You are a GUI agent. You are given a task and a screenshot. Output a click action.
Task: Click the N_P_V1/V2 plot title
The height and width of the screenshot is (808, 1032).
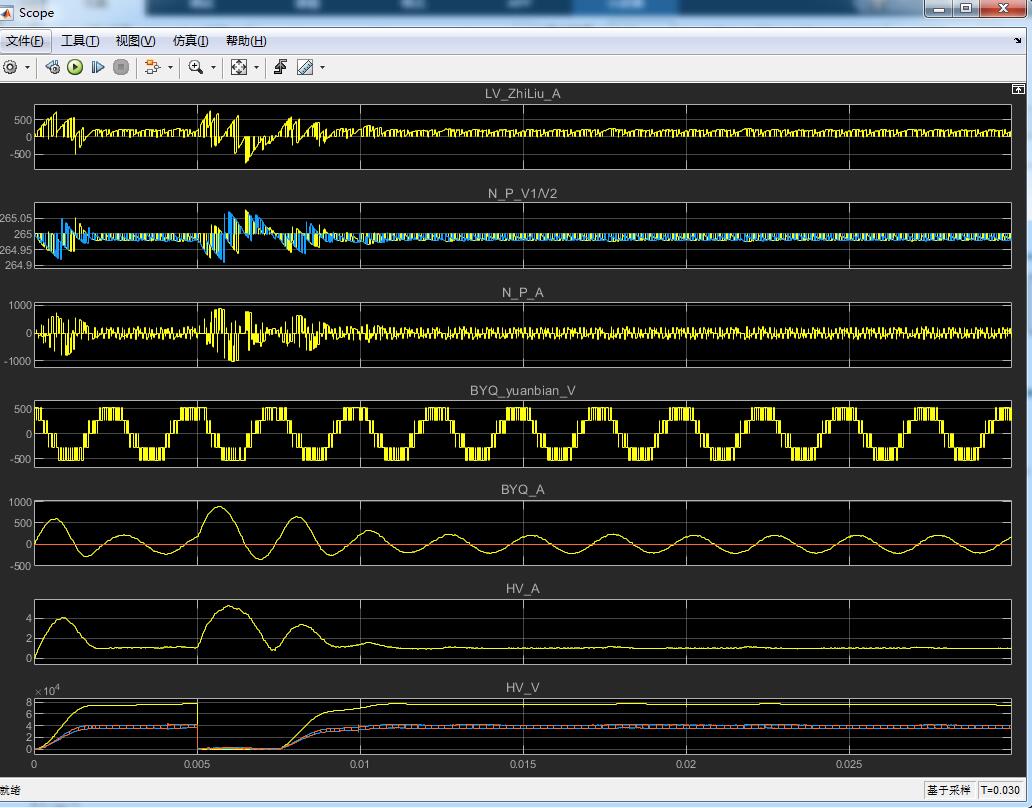tap(523, 193)
